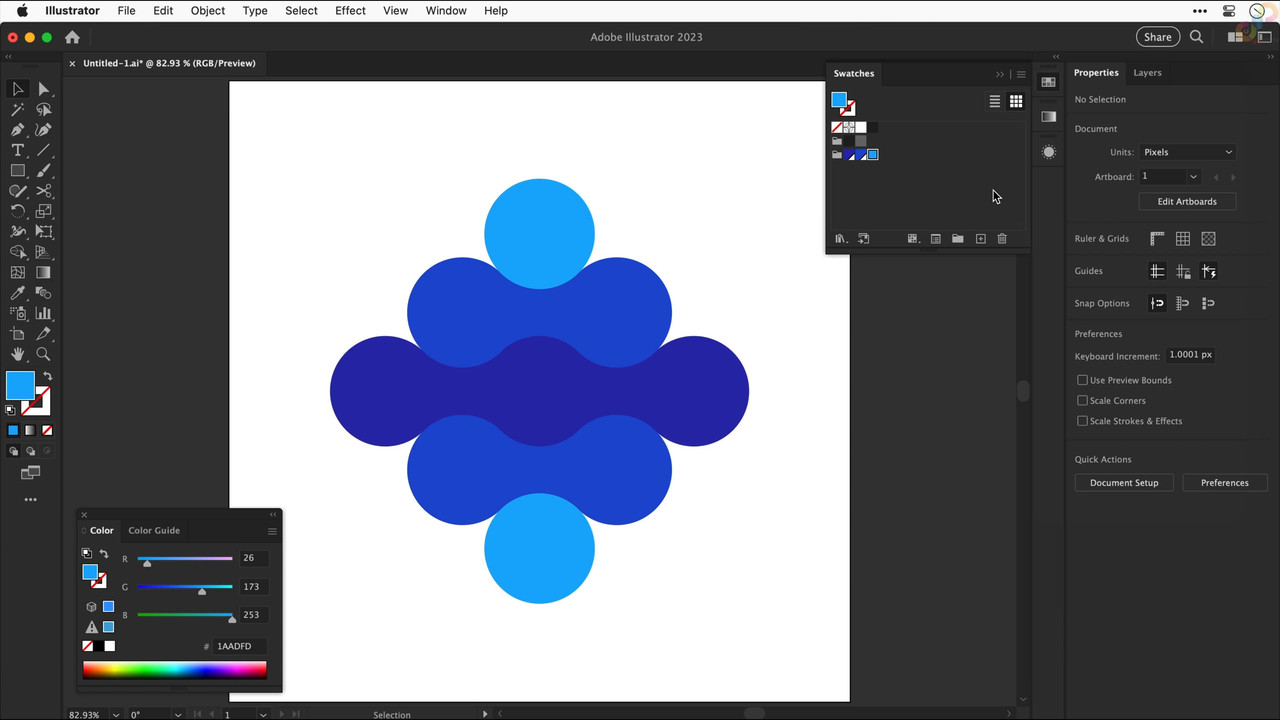Pick the Lasso tool

click(43, 110)
